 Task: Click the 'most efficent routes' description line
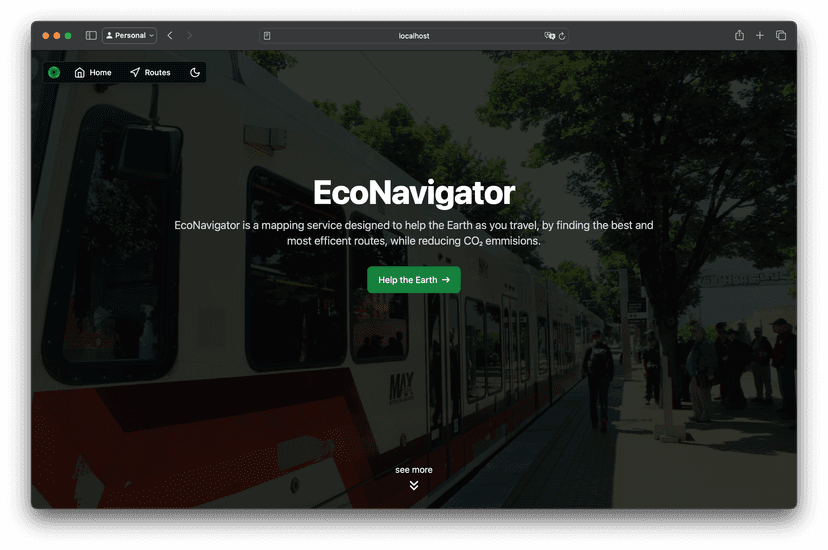point(413,241)
